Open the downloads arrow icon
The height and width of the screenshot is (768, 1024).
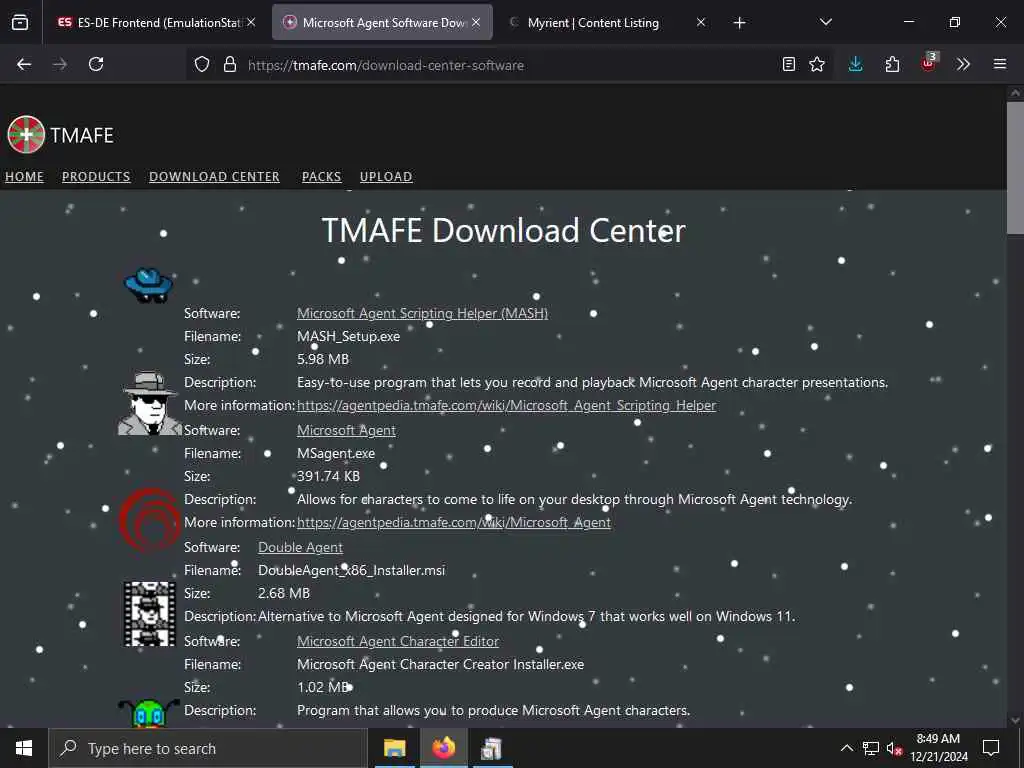click(x=856, y=64)
